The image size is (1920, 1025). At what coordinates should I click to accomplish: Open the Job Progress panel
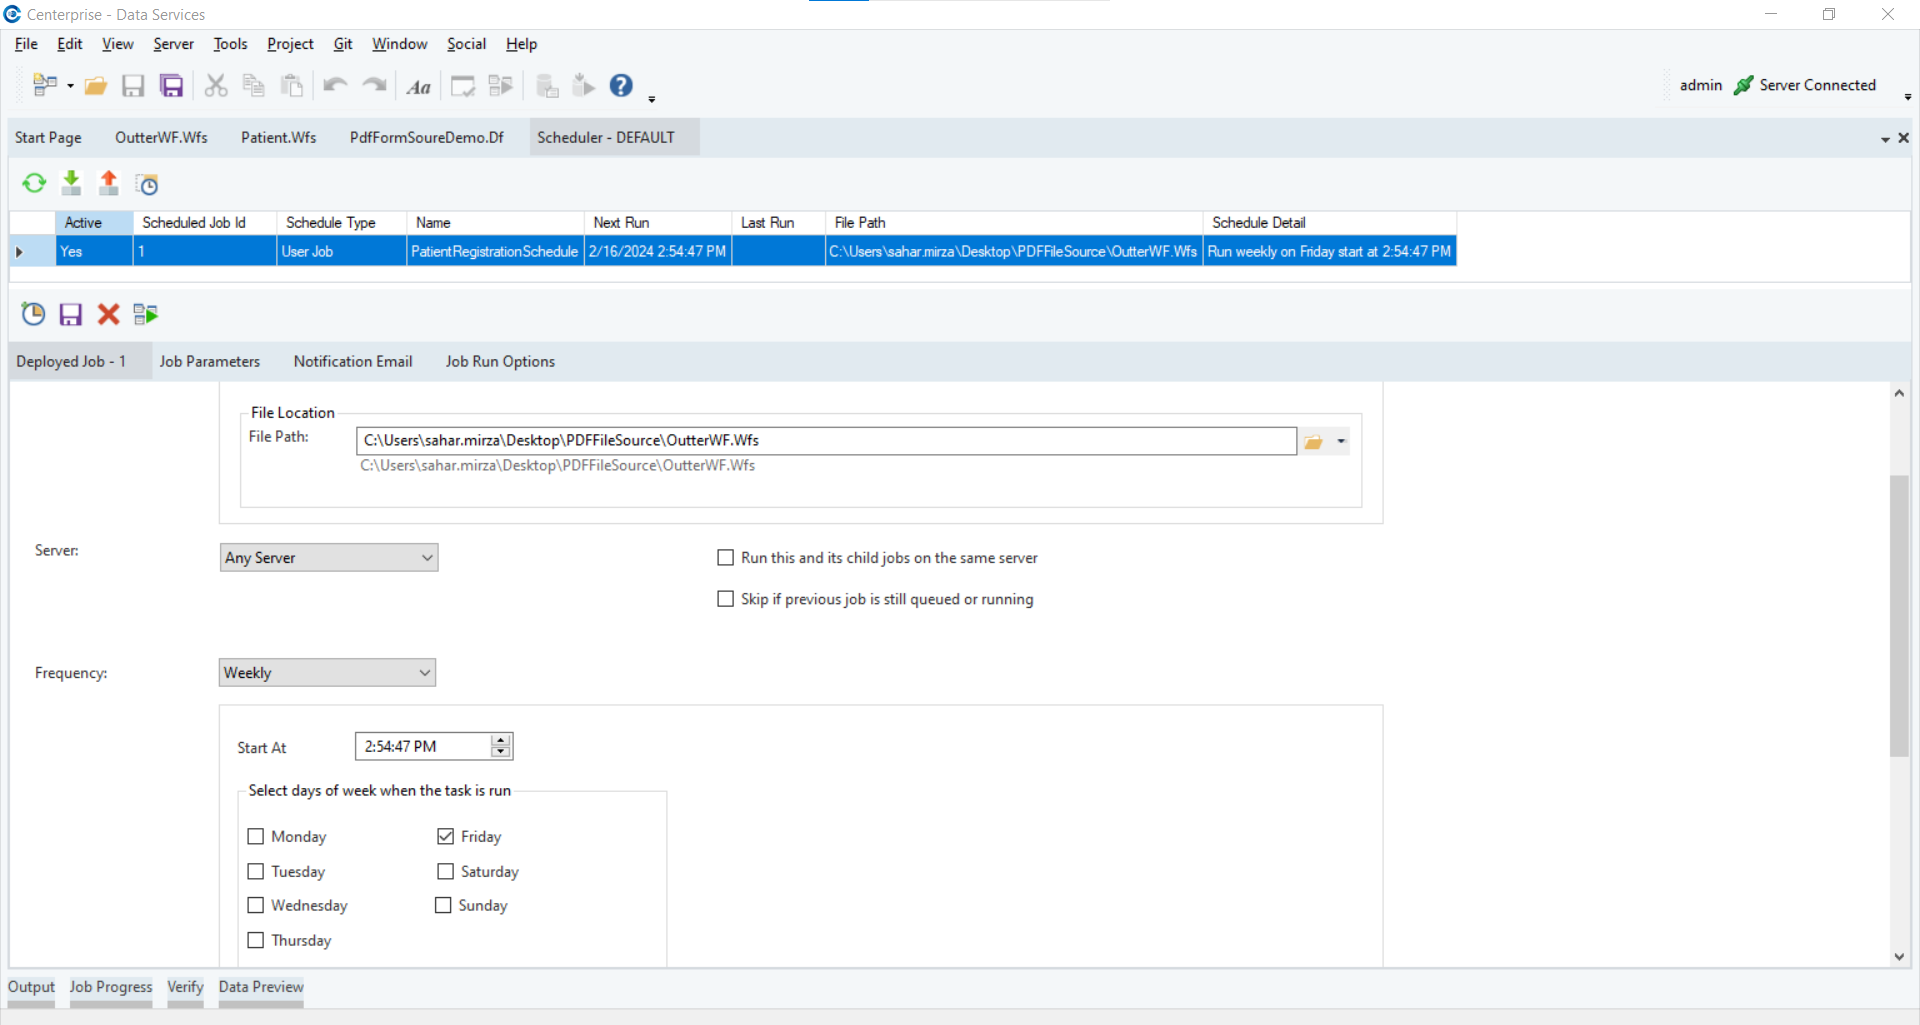click(110, 987)
